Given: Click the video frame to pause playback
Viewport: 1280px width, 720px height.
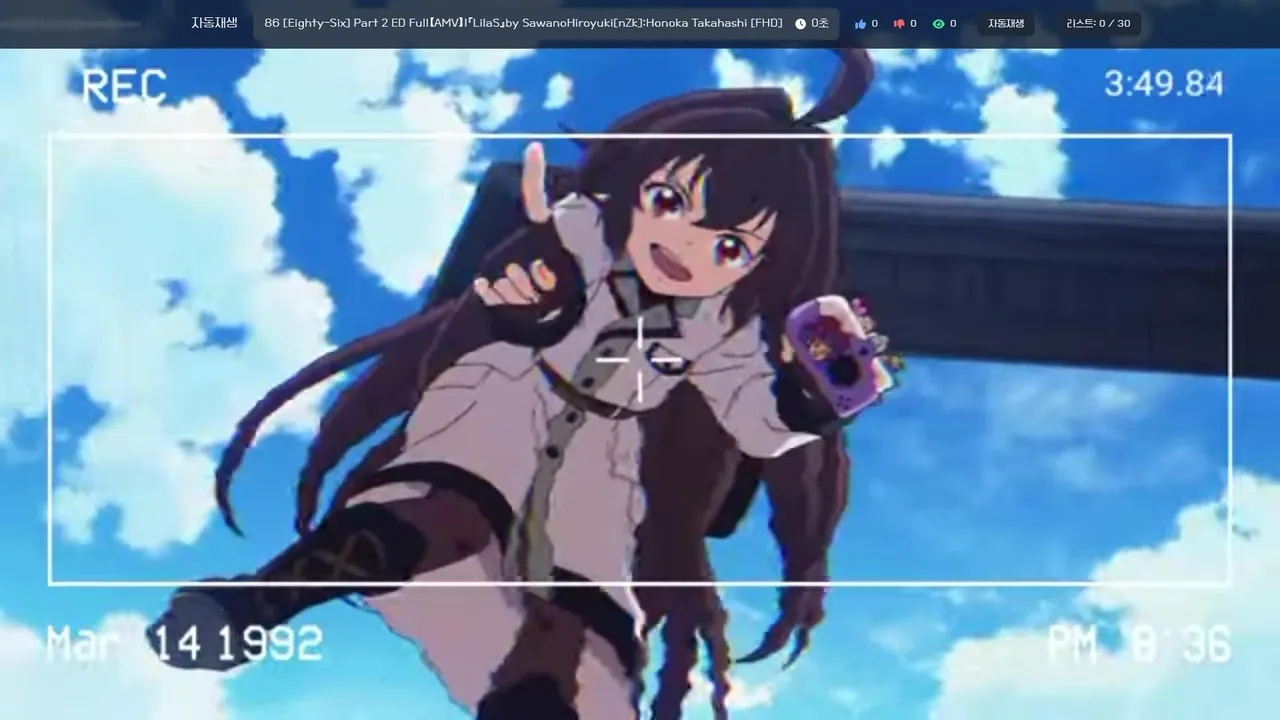Looking at the screenshot, I should click(640, 384).
